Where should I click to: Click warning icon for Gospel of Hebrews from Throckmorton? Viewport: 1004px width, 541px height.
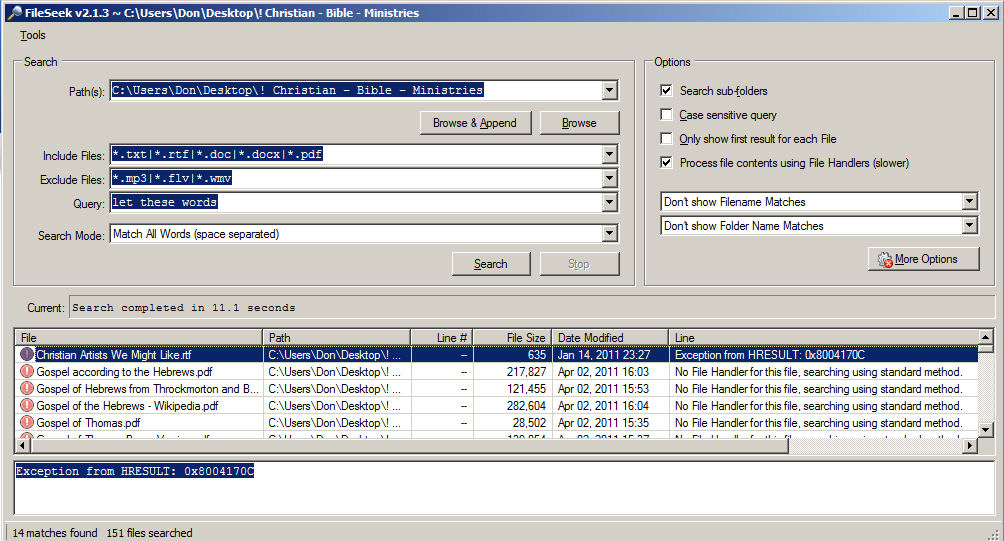[x=27, y=389]
